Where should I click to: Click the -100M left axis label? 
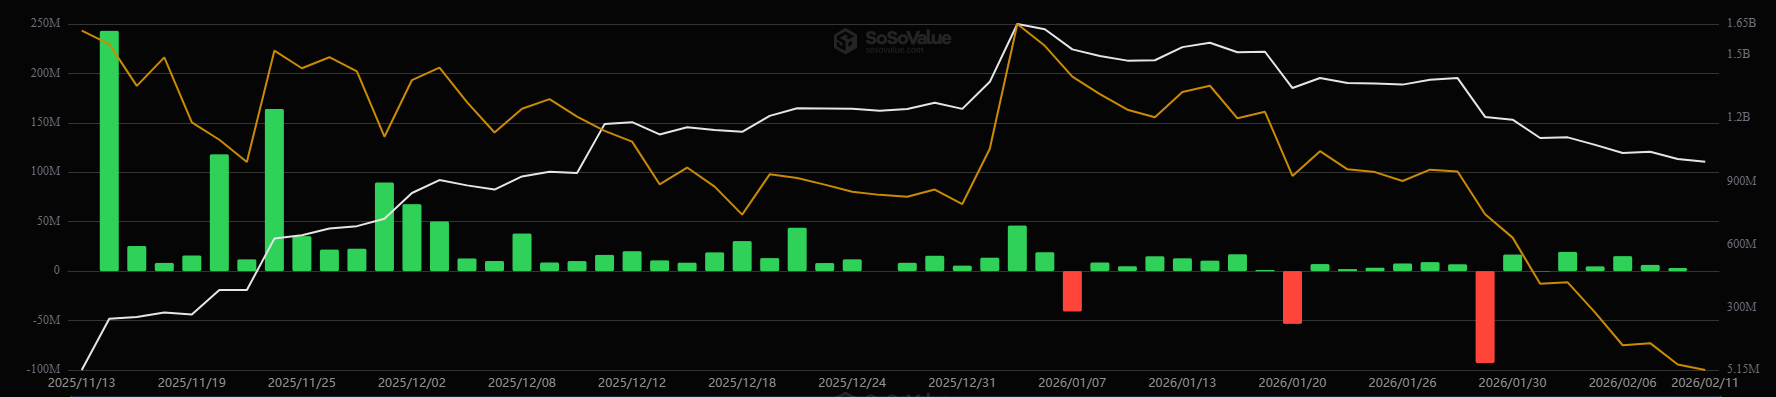[43, 369]
